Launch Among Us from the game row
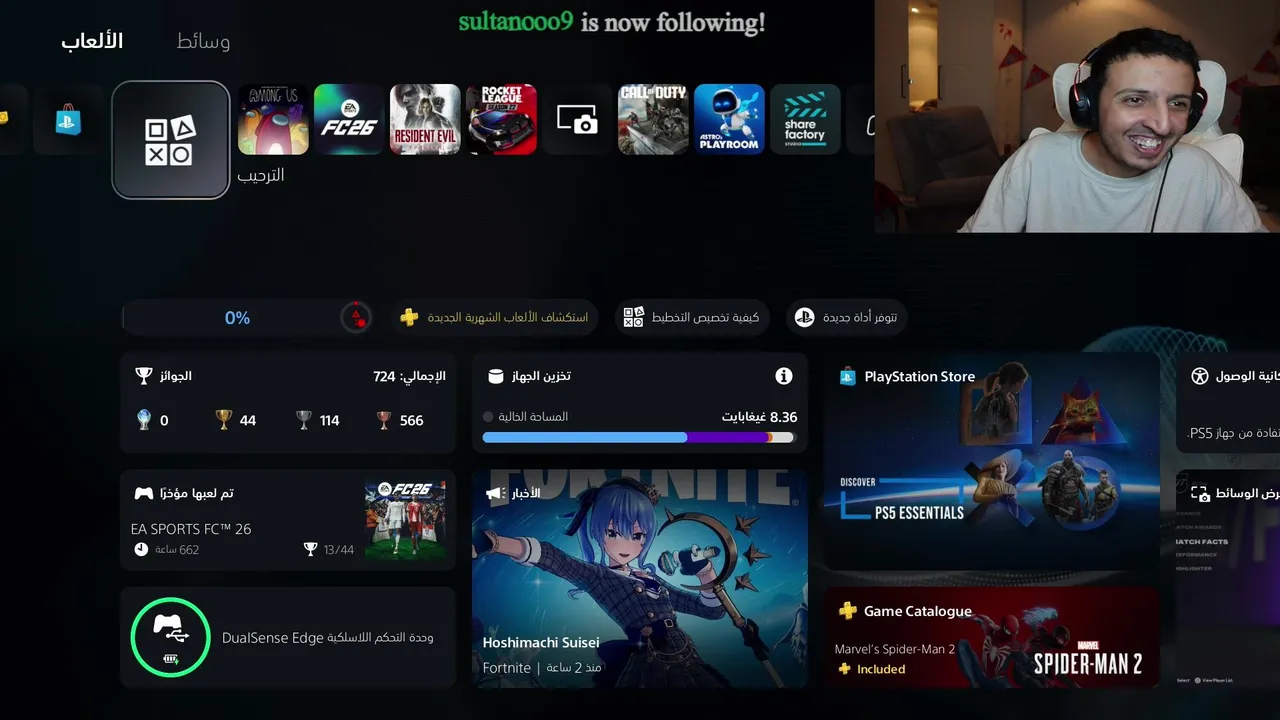1280x720 pixels. [273, 119]
